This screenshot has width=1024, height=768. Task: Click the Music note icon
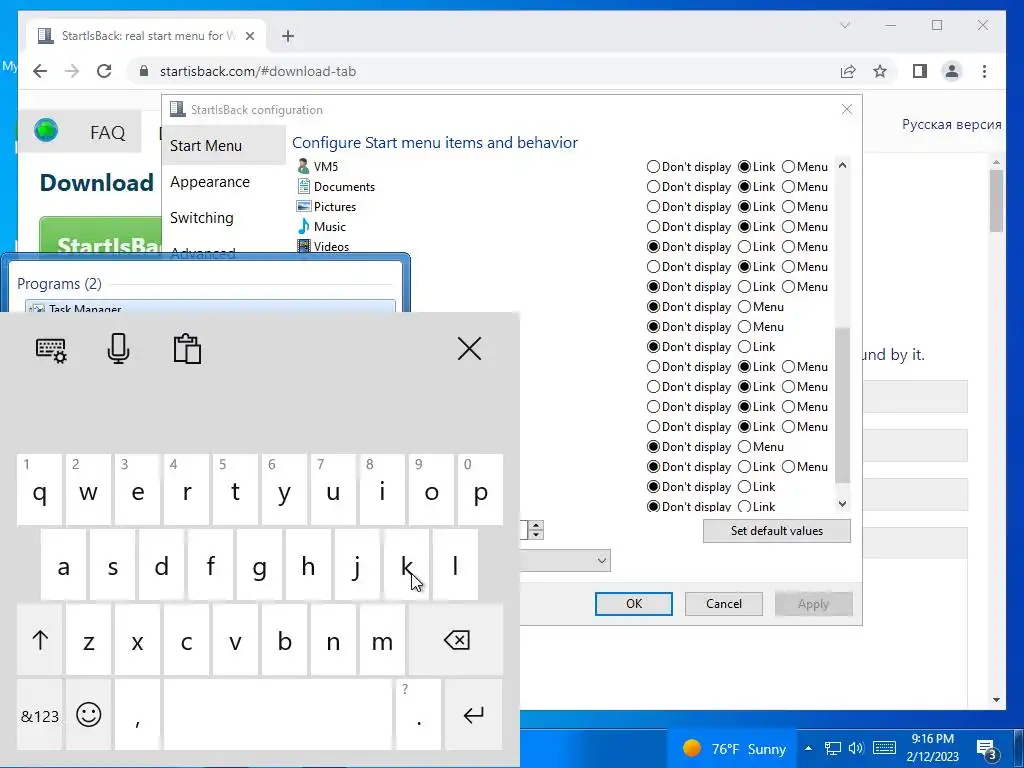[303, 226]
